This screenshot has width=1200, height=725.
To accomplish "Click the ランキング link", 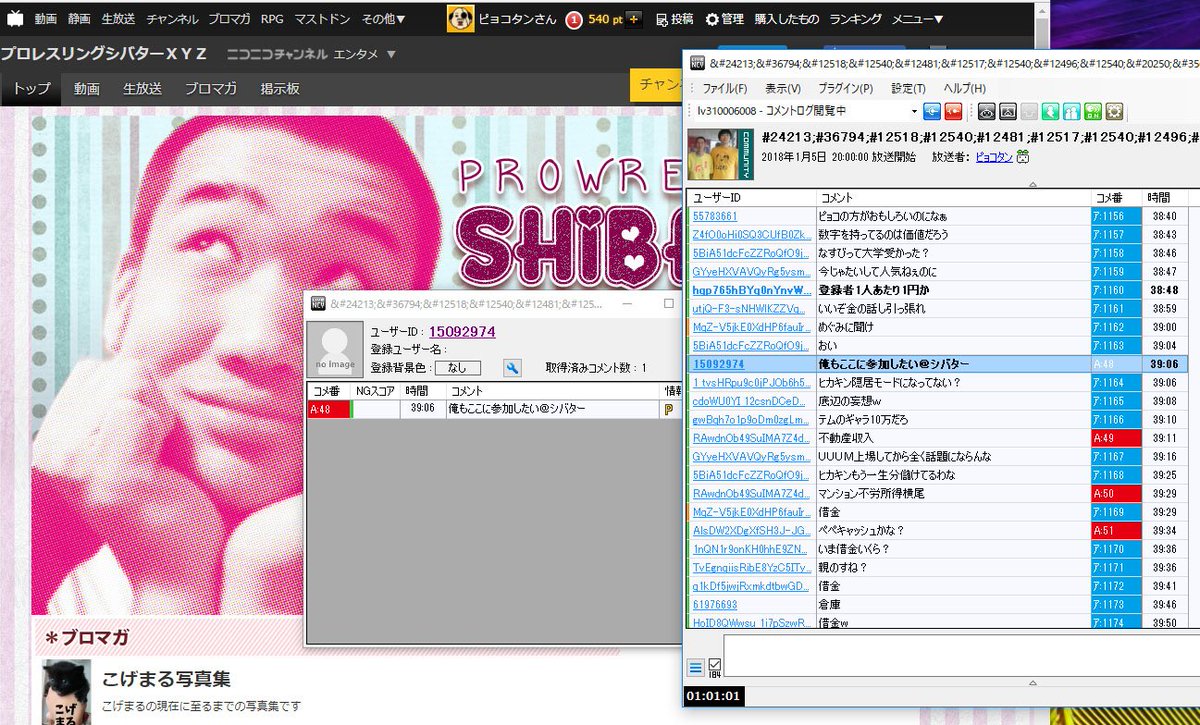I will pos(855,19).
